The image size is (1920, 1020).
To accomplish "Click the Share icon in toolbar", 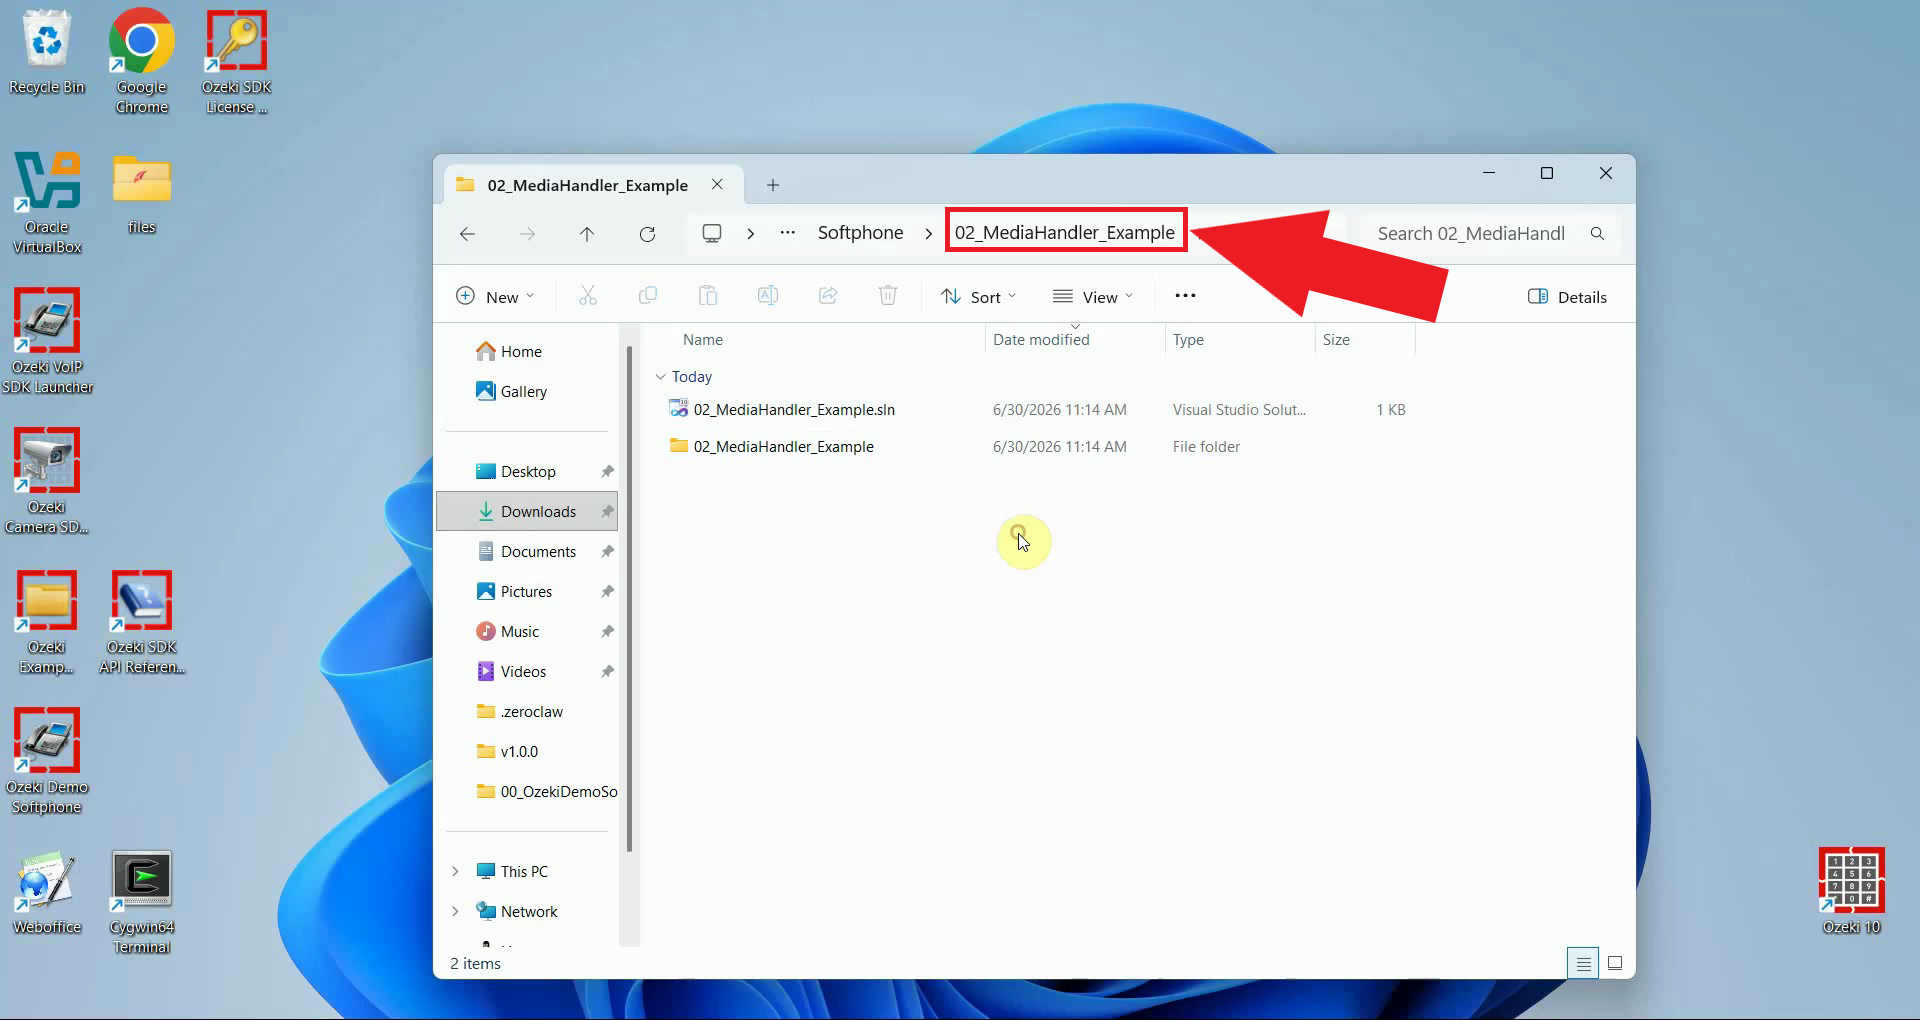I will tap(828, 296).
